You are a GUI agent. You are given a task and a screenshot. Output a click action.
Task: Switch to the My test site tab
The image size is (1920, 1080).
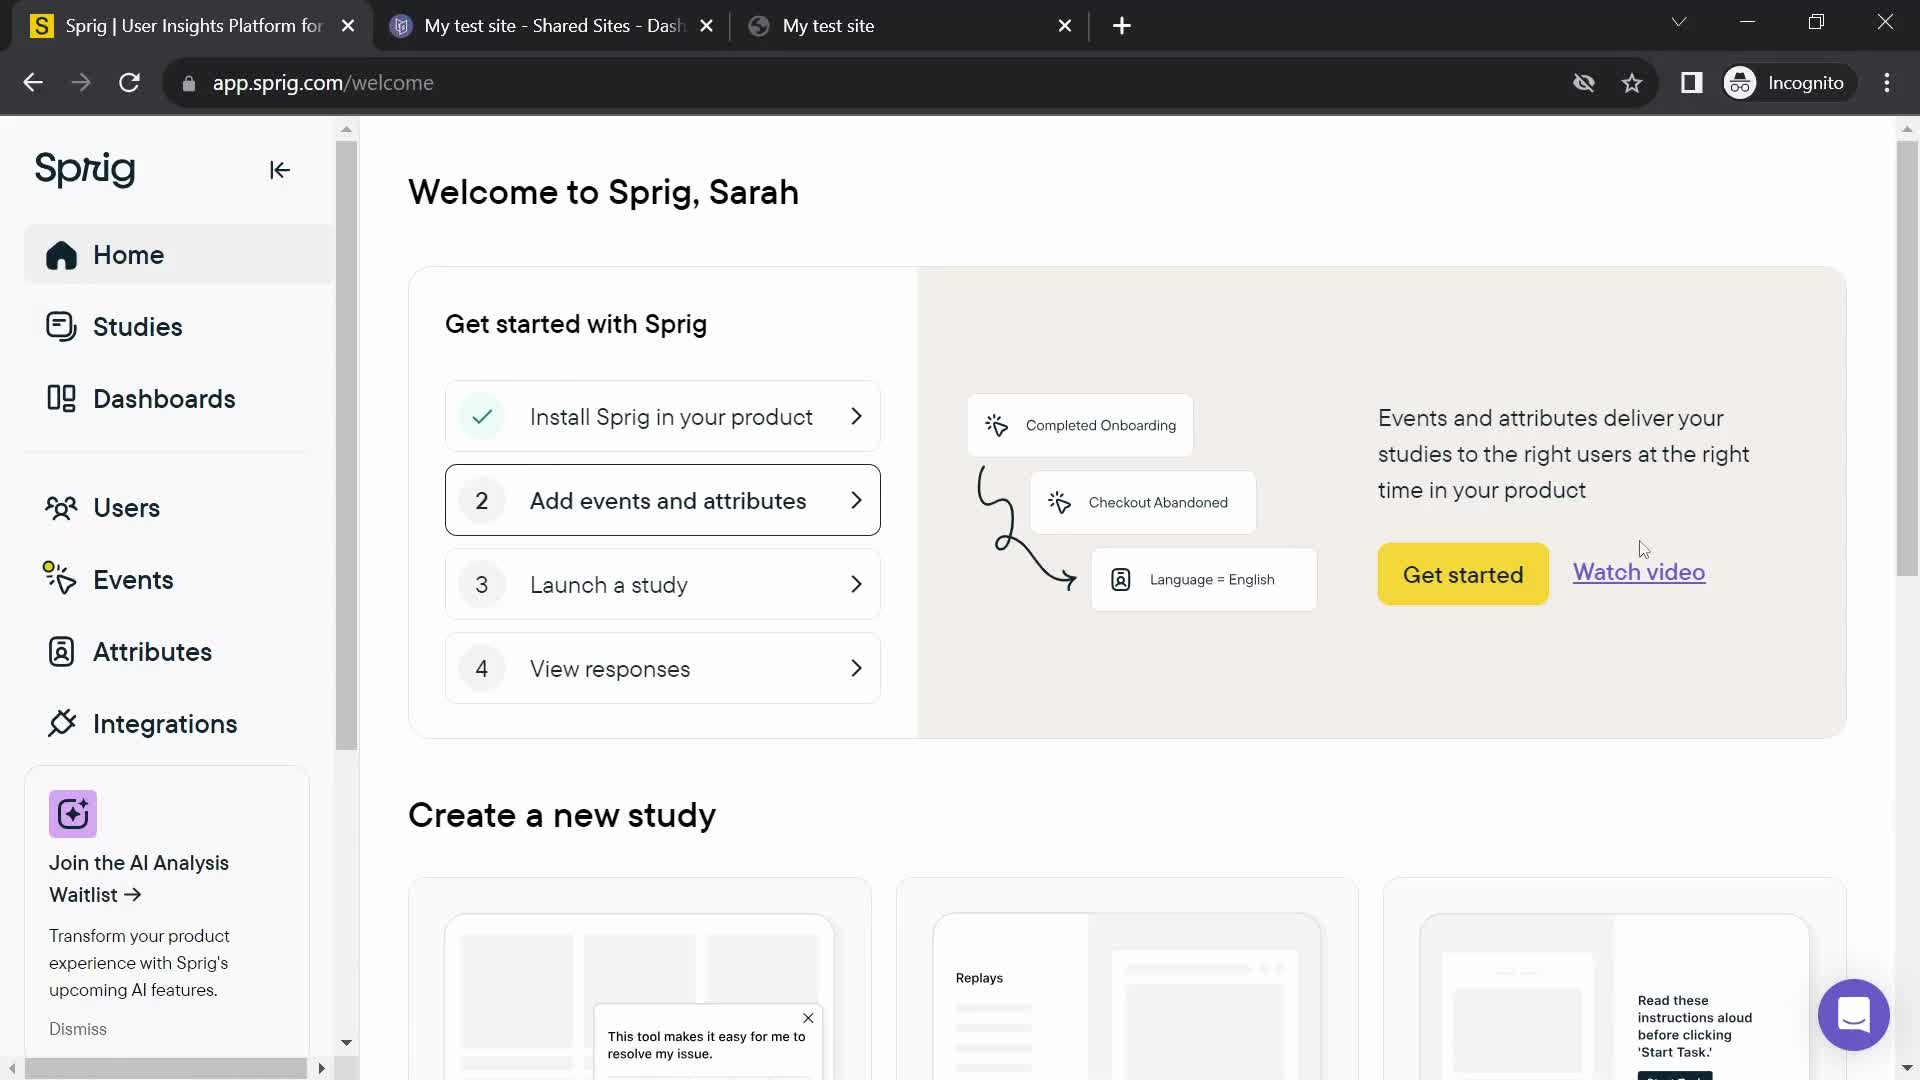click(x=828, y=26)
